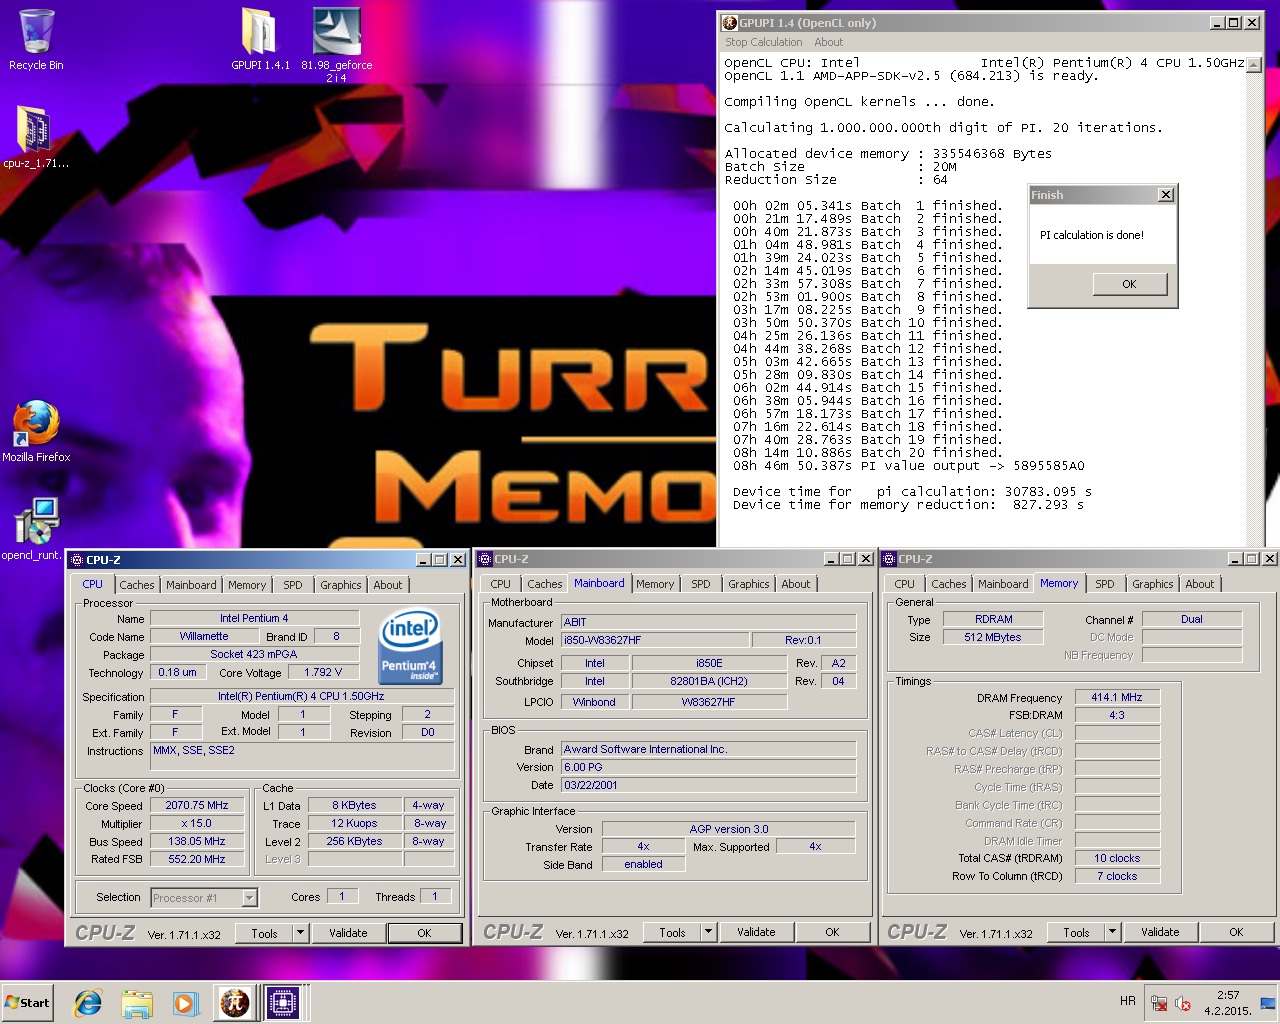Close the Finish dialog with X
The height and width of the screenshot is (1024, 1280).
point(1166,195)
